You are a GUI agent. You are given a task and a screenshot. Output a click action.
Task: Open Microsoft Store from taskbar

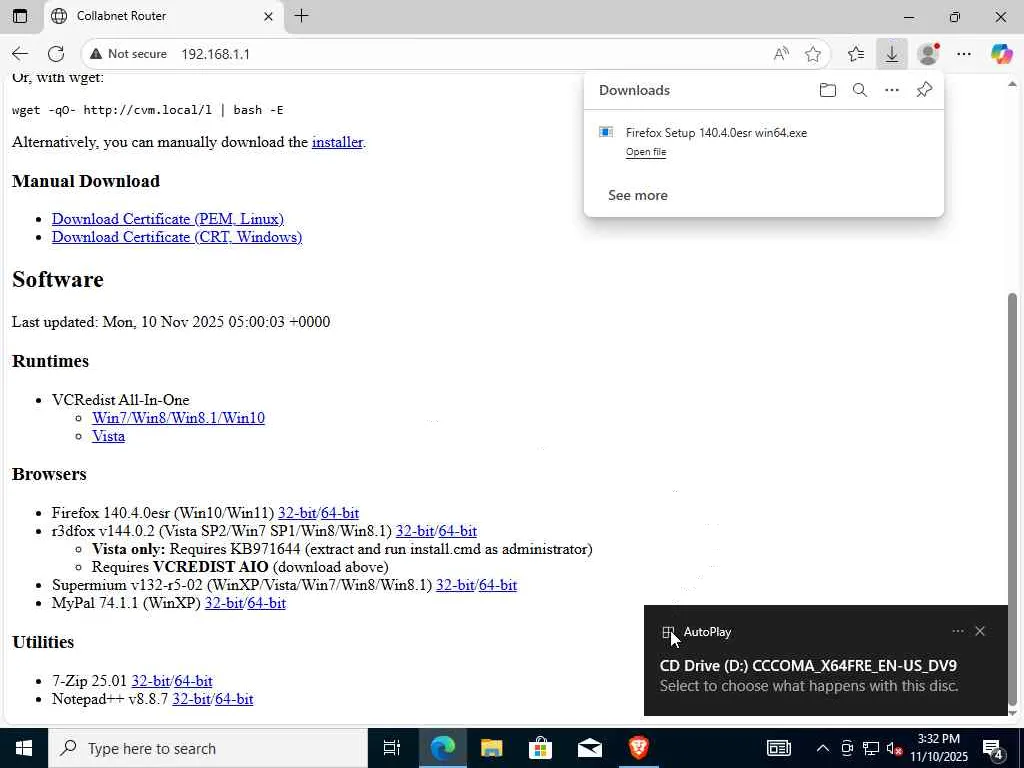540,748
